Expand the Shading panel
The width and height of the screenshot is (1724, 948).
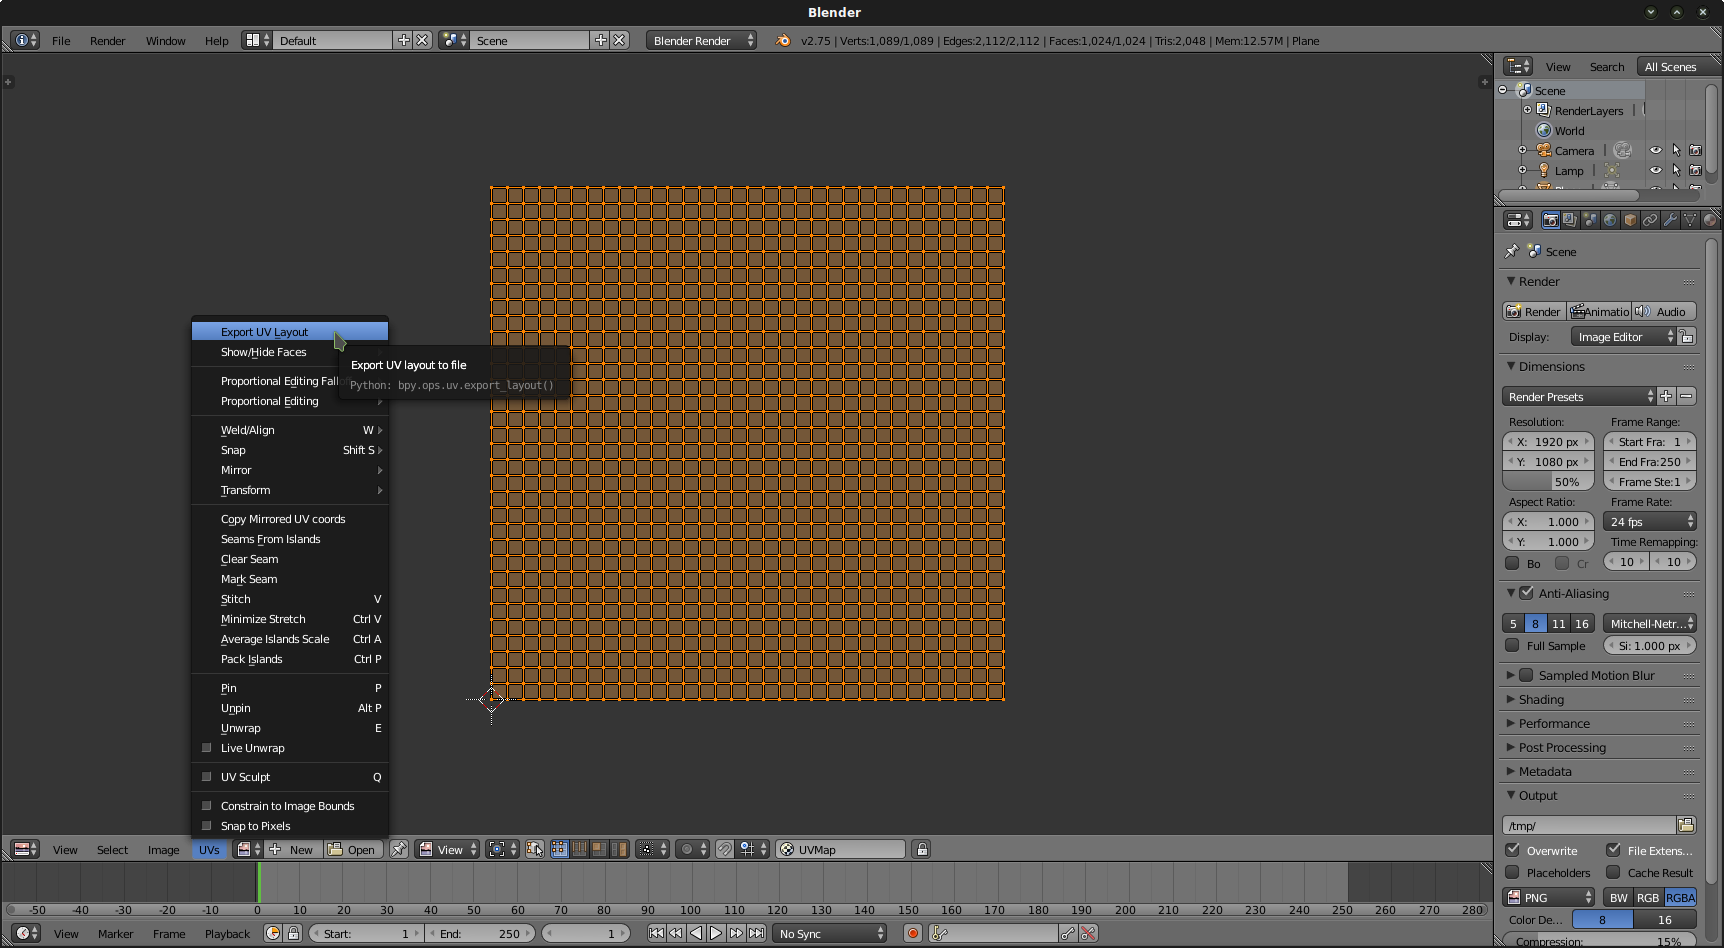pyautogui.click(x=1541, y=700)
